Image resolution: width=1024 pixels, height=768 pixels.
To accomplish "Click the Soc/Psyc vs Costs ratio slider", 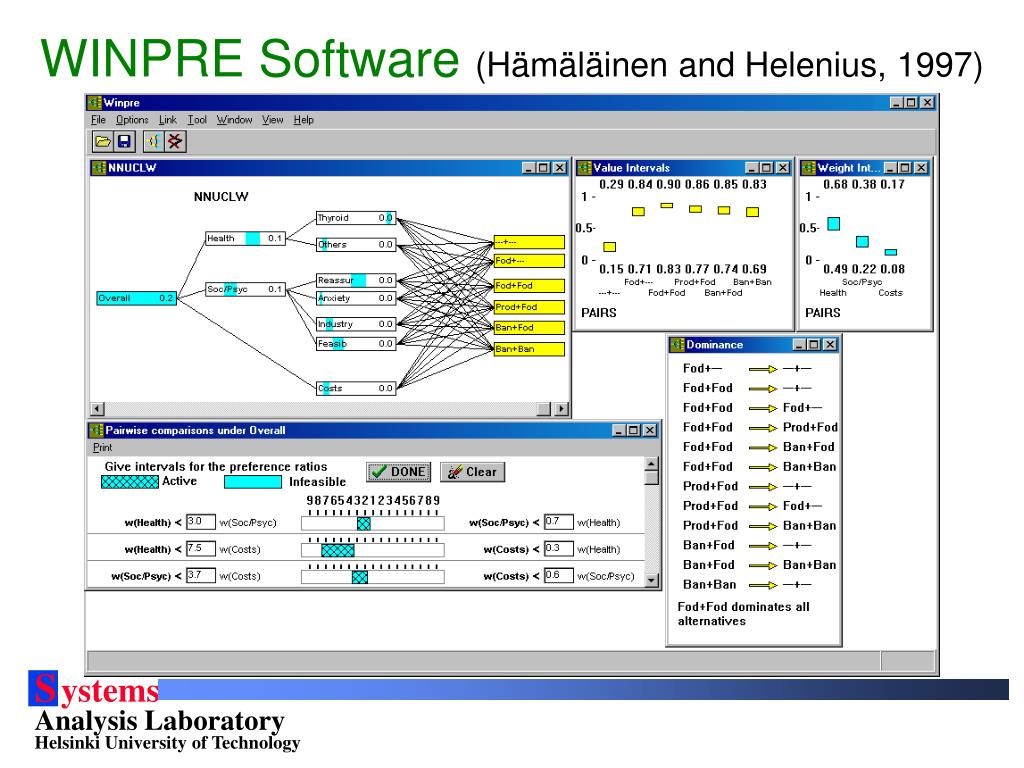I will point(373,577).
